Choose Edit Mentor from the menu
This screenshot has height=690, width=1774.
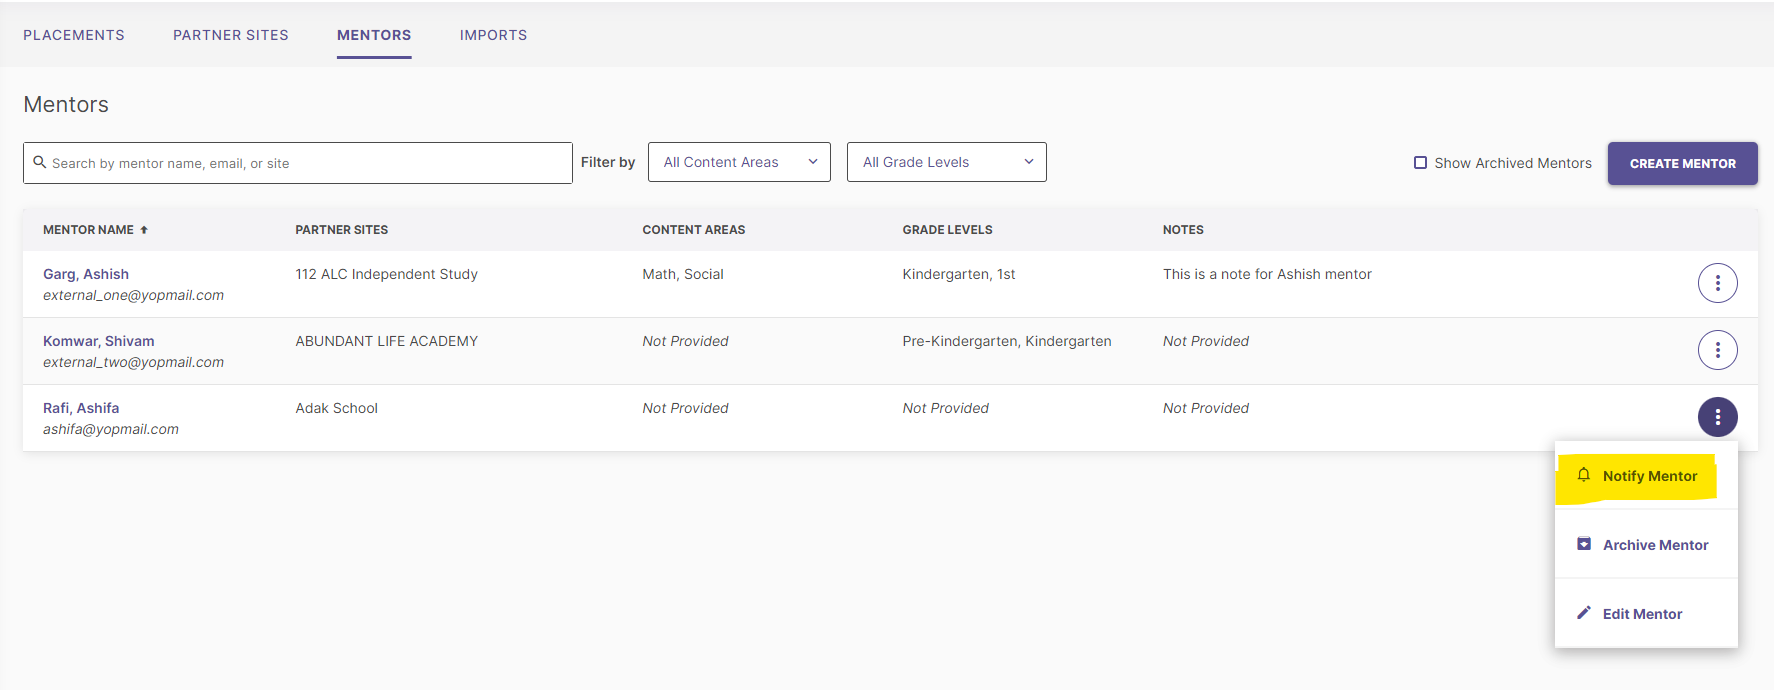(x=1646, y=614)
